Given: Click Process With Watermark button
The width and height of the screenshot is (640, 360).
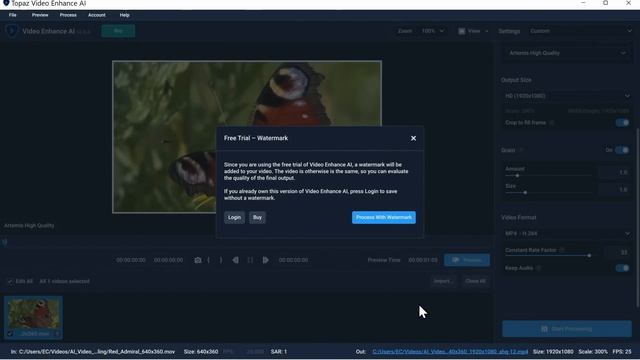Looking at the screenshot, I should pyautogui.click(x=384, y=217).
